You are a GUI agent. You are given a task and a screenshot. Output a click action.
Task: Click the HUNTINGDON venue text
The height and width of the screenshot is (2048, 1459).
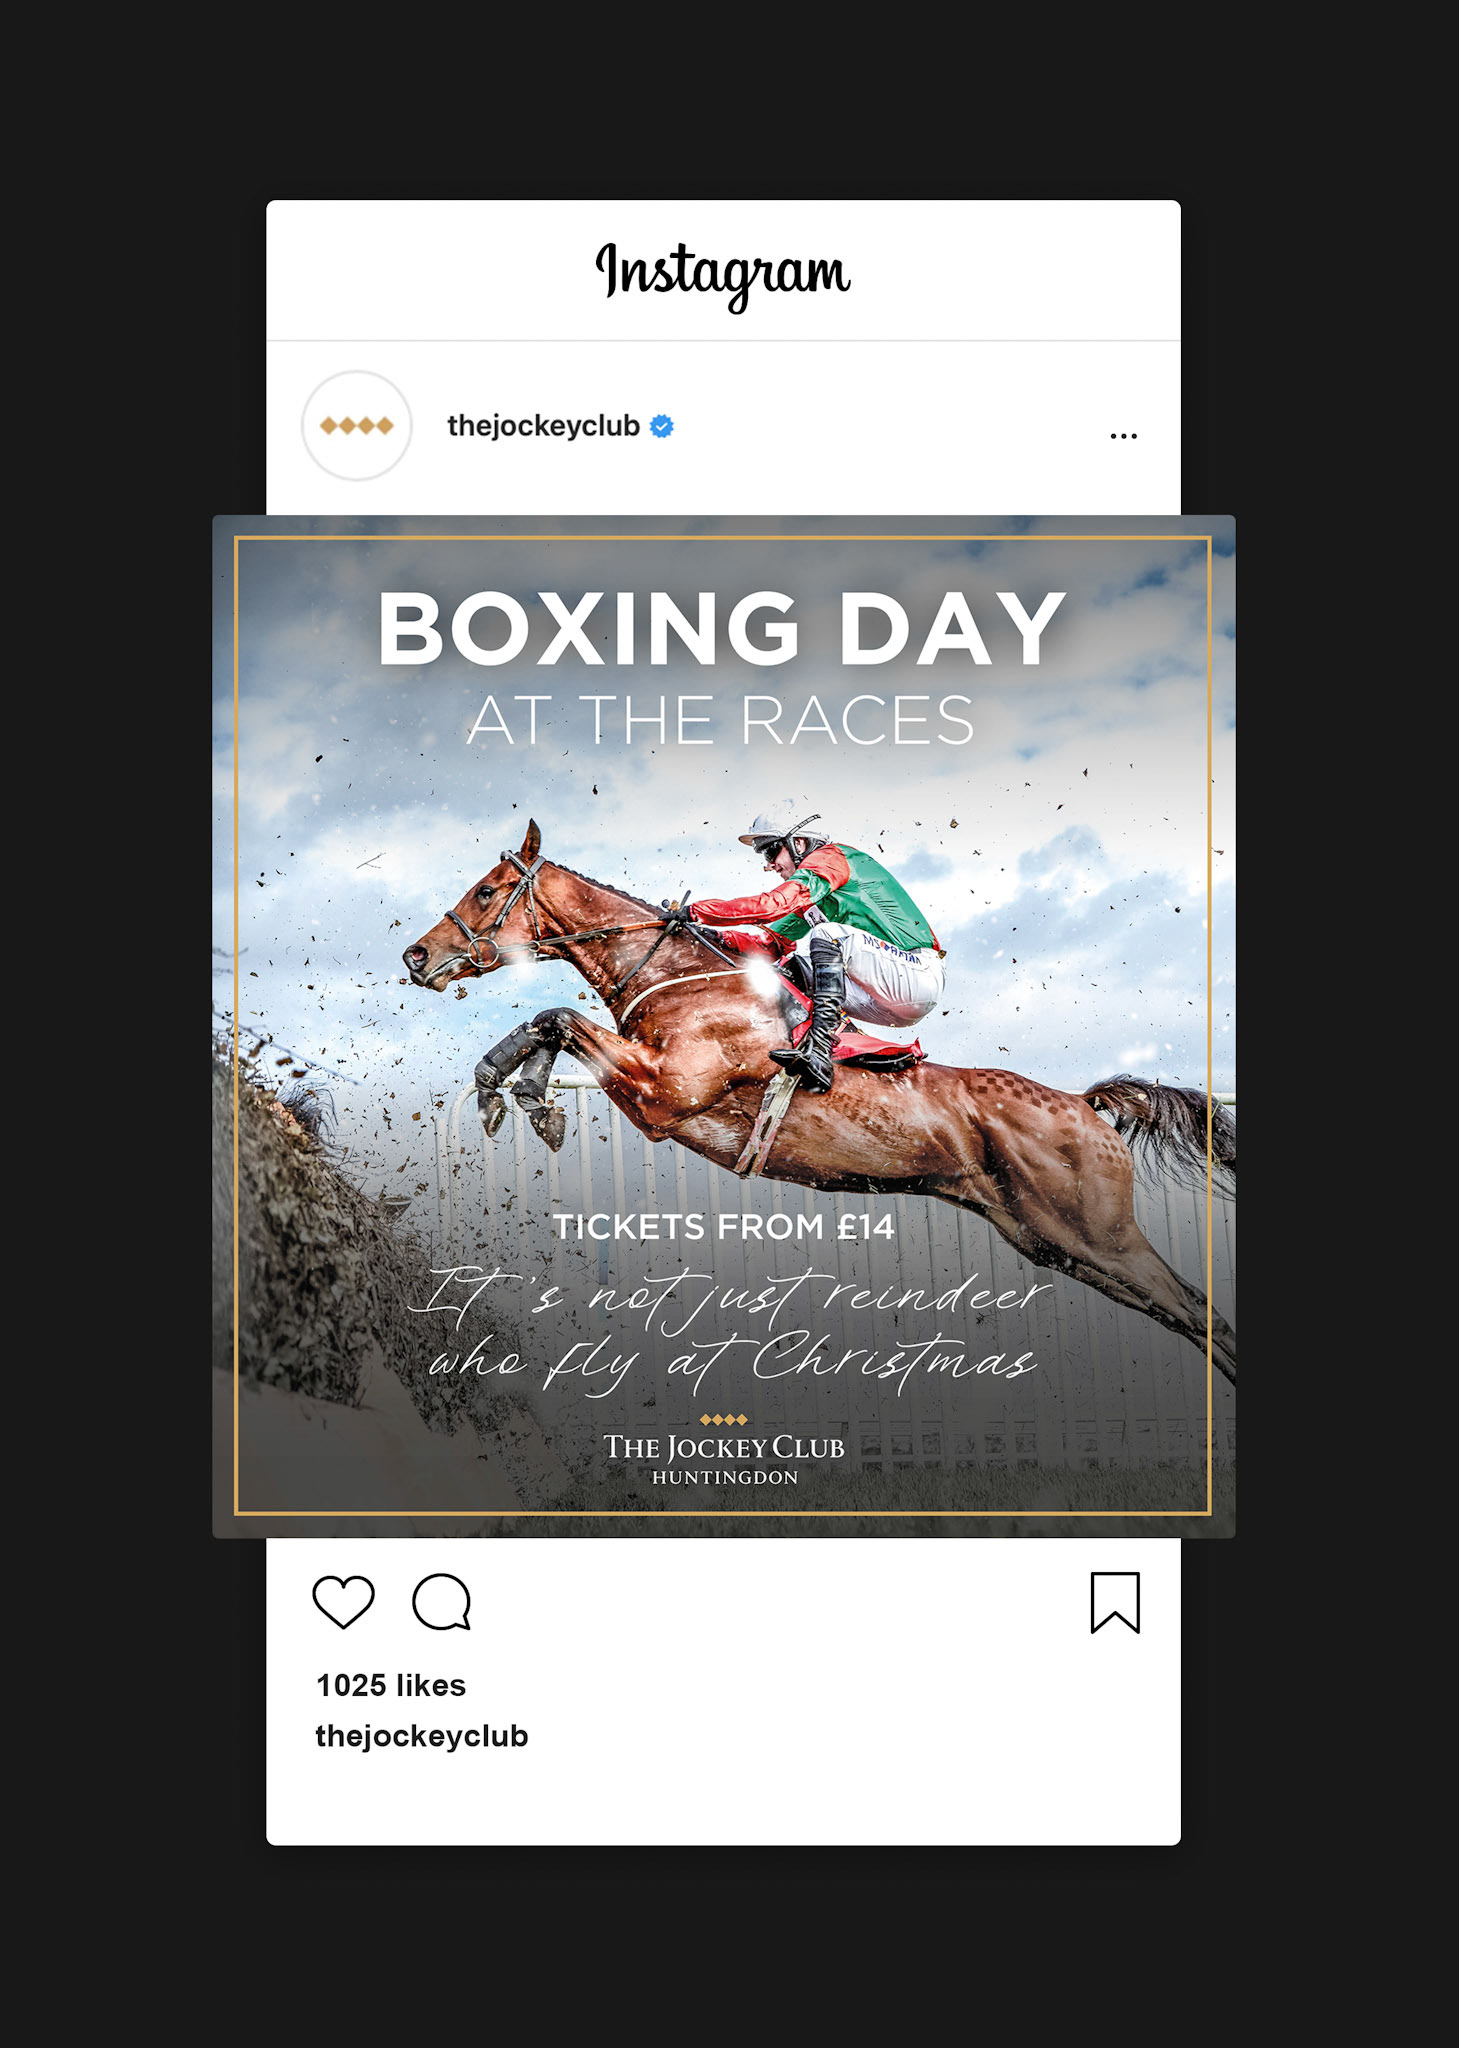725,1478
